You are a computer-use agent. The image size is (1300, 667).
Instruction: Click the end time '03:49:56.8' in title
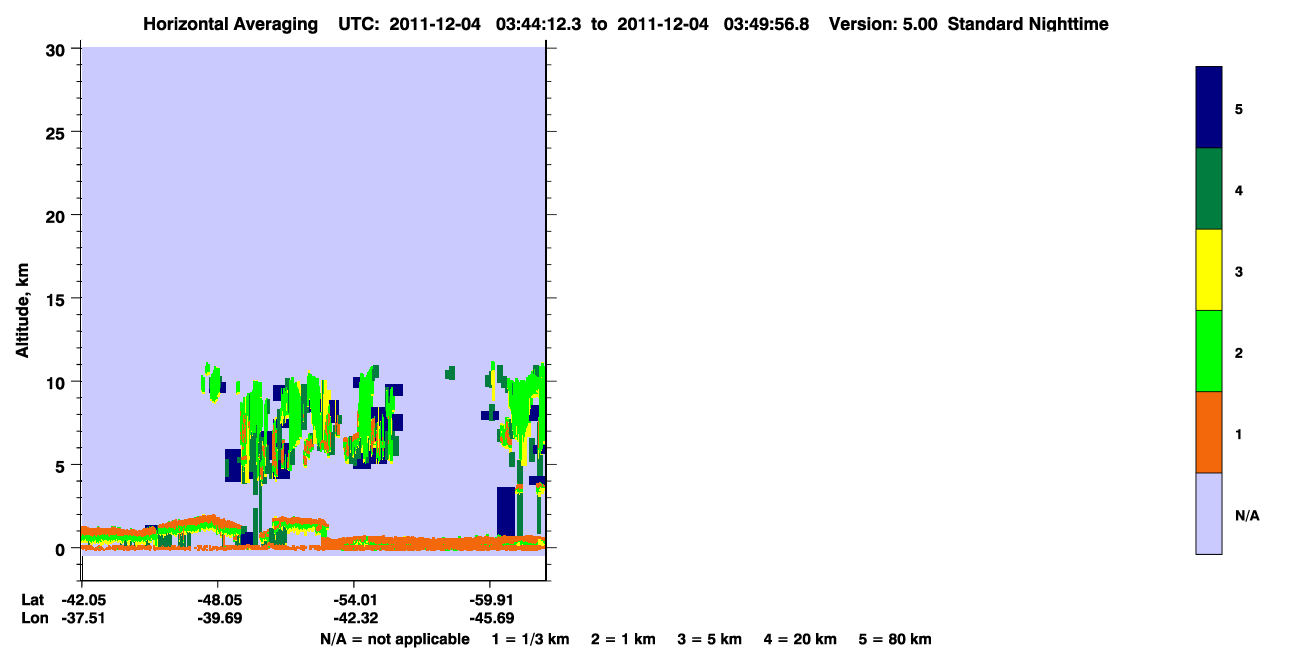coord(769,24)
